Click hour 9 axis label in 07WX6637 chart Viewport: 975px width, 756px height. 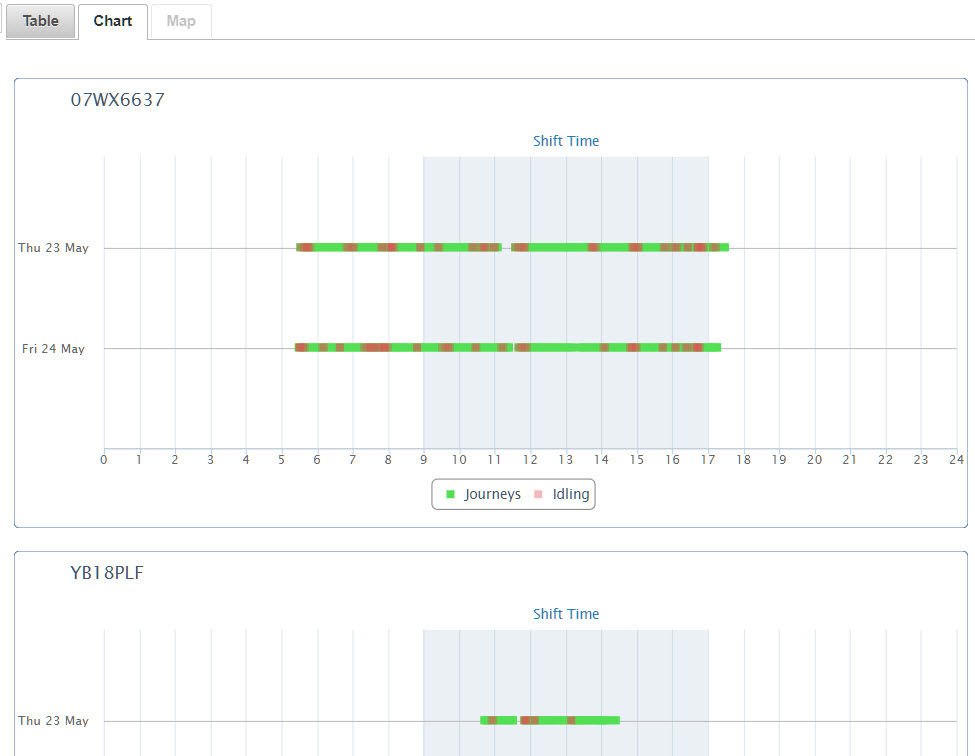tap(423, 460)
